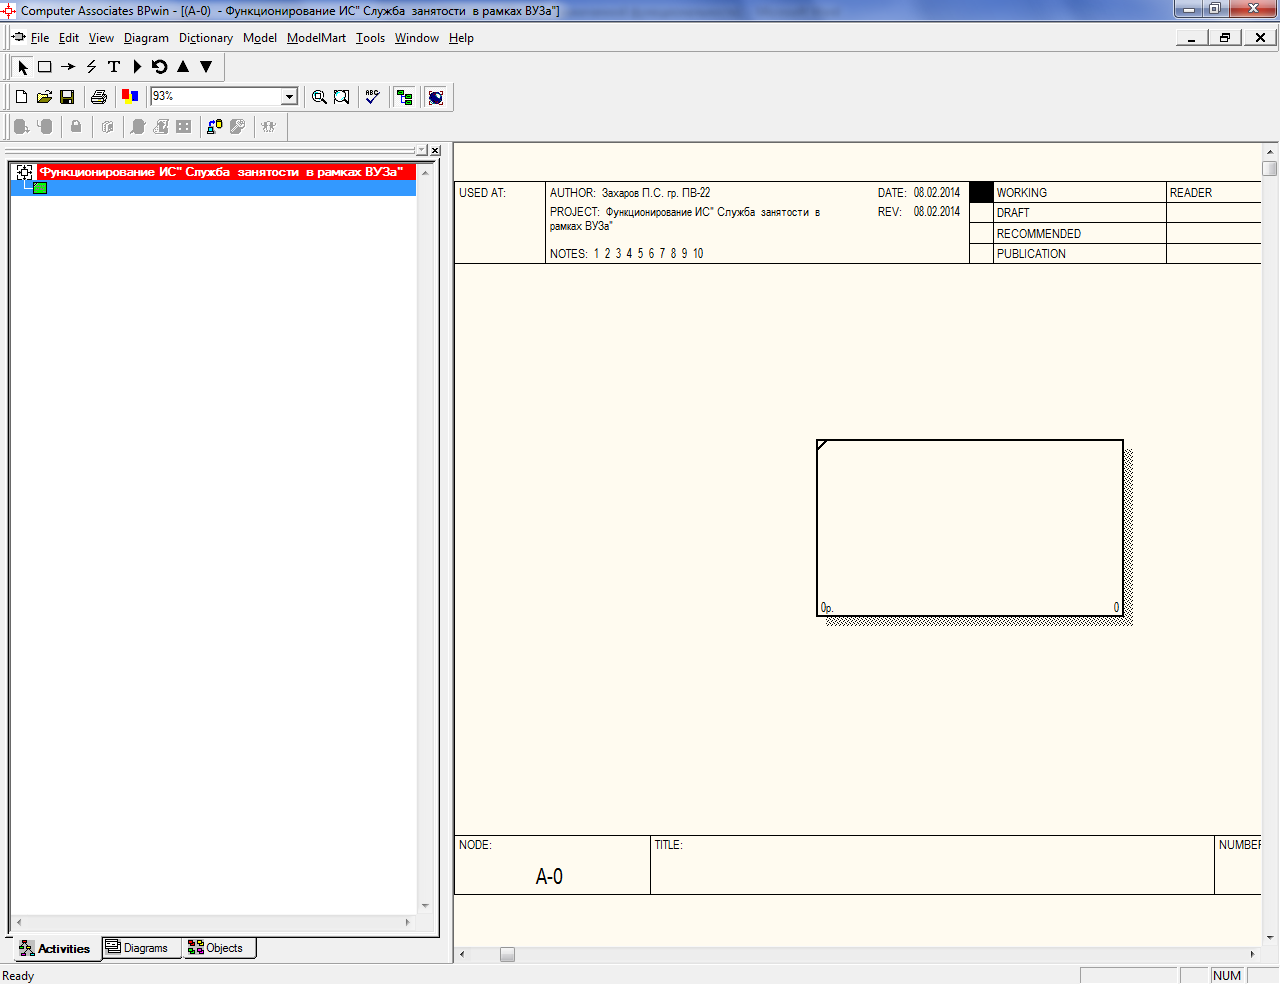Select the Precedence Arrow tool
Screen dimensions: 1280x984
[68, 67]
